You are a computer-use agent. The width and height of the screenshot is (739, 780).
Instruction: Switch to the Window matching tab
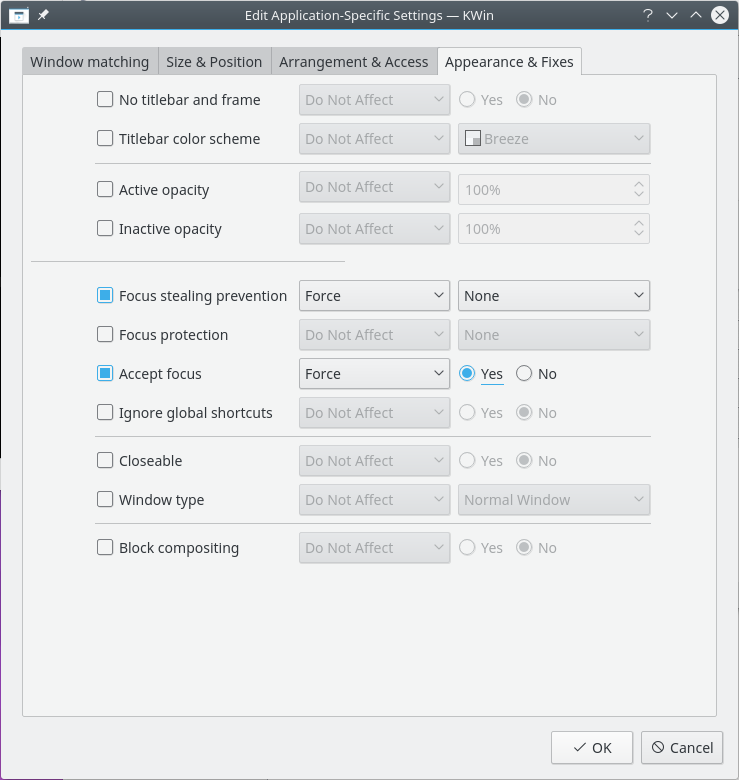point(89,62)
